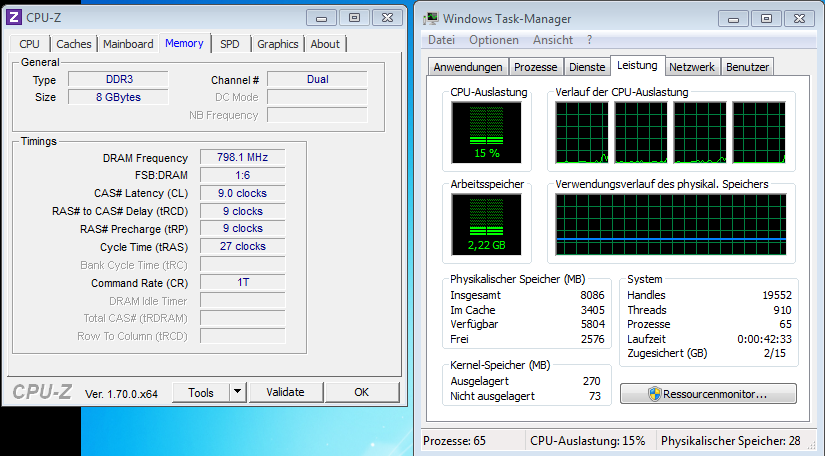Open the Tools dropdown arrow in CPU-Z

tap(237, 392)
